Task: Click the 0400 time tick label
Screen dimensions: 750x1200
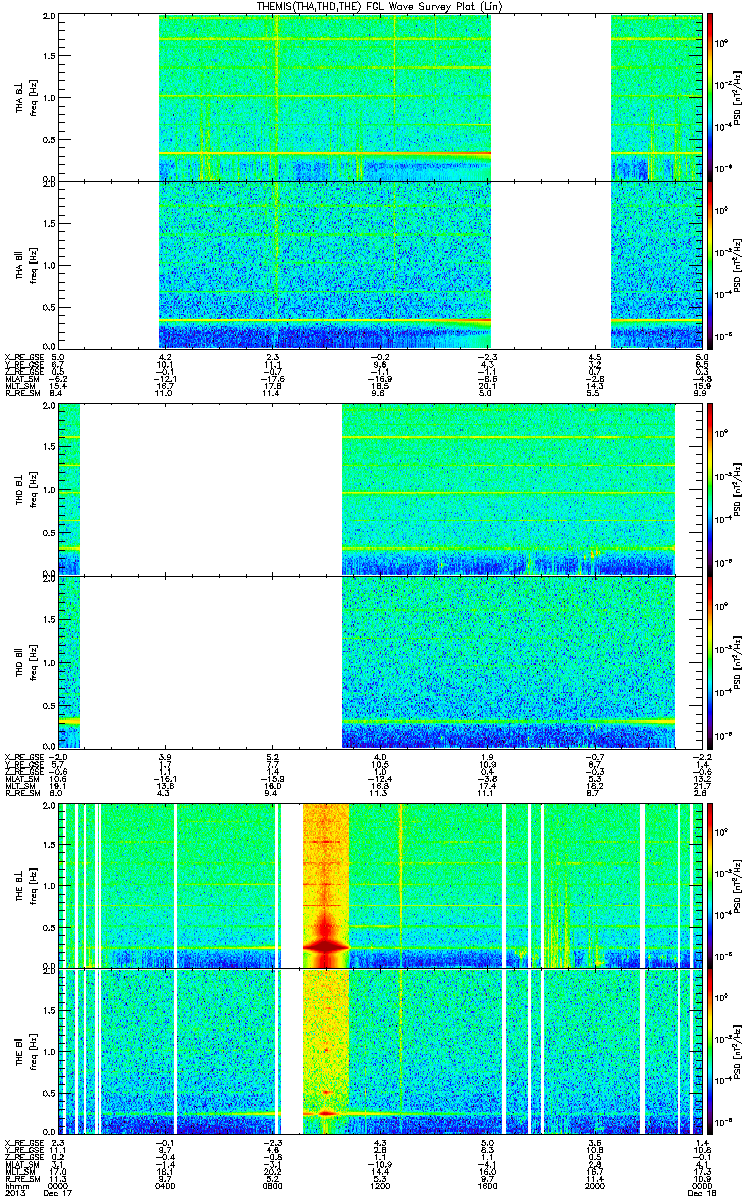Action: pyautogui.click(x=165, y=1185)
